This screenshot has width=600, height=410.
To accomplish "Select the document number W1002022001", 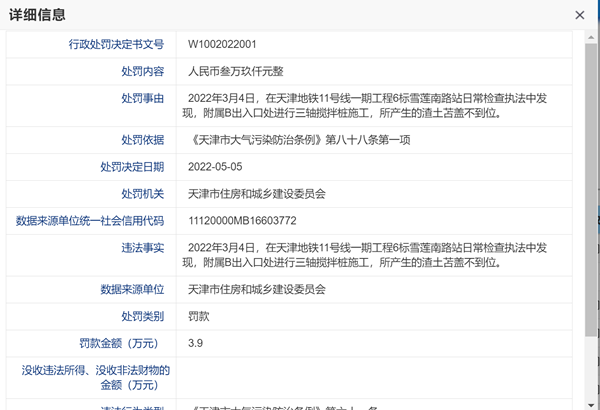I will [222, 44].
